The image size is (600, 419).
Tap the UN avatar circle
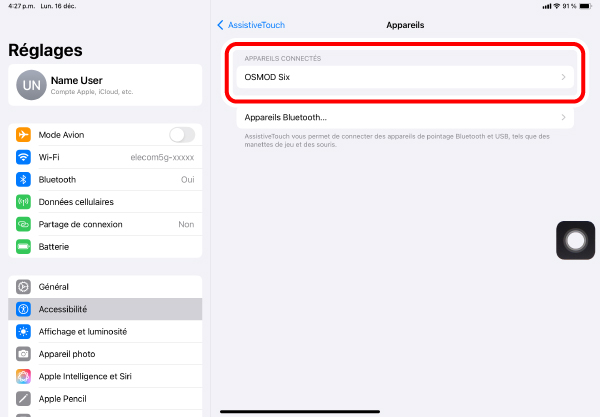point(31,85)
